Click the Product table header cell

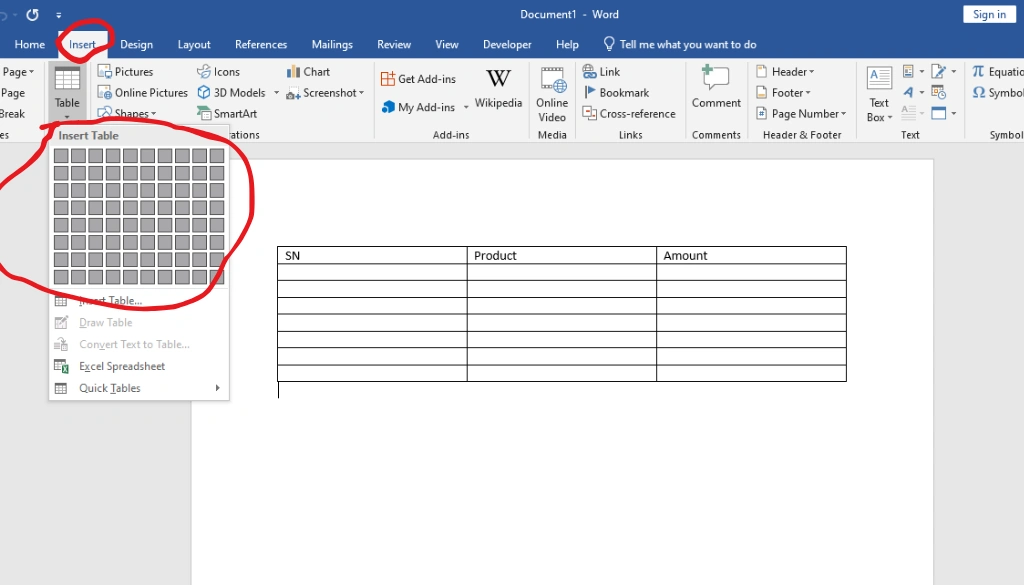562,255
